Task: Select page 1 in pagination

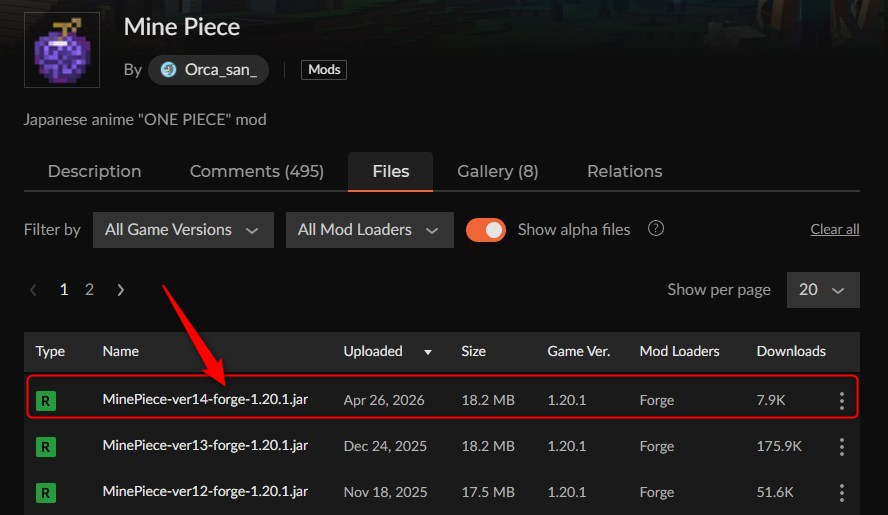Action: coord(64,290)
